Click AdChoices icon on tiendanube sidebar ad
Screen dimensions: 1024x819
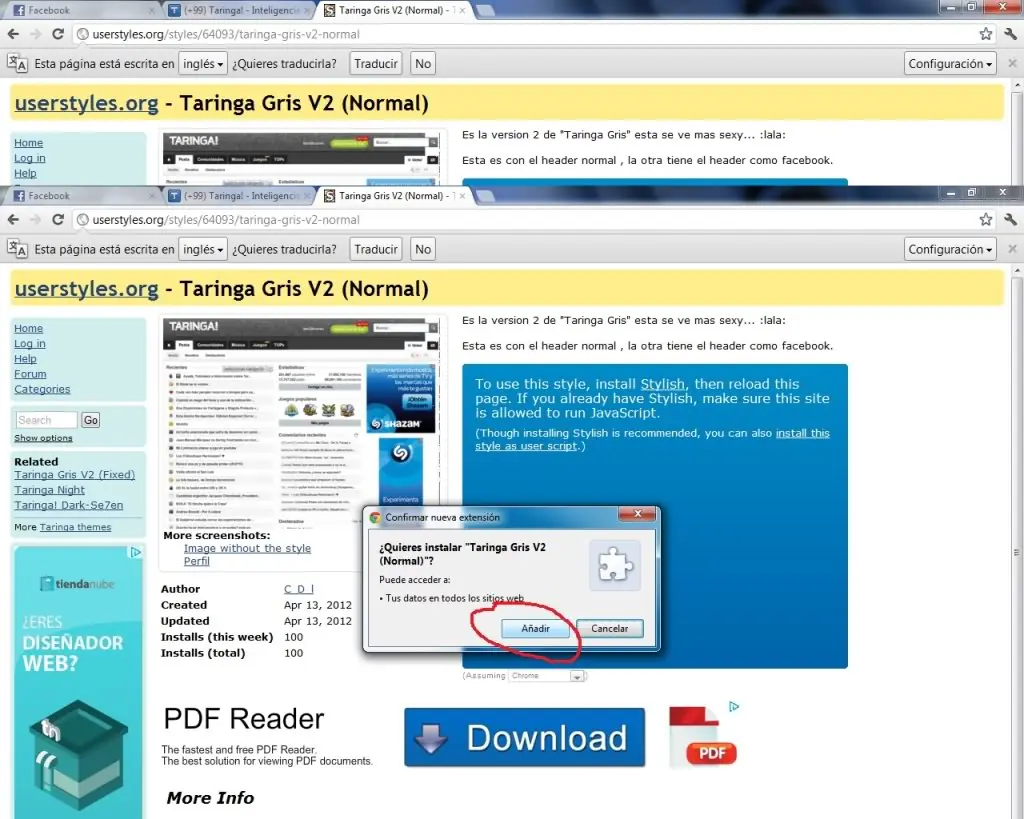pos(135,553)
